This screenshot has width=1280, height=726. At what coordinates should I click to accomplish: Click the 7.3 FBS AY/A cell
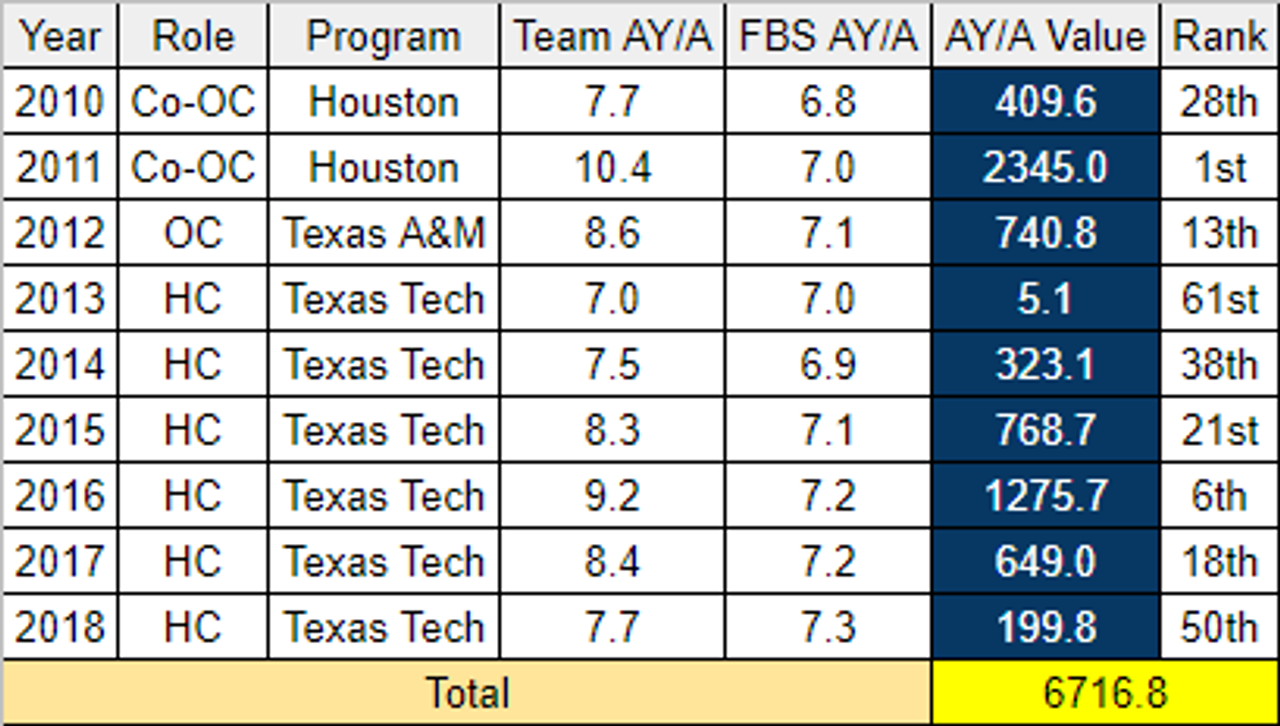(828, 627)
